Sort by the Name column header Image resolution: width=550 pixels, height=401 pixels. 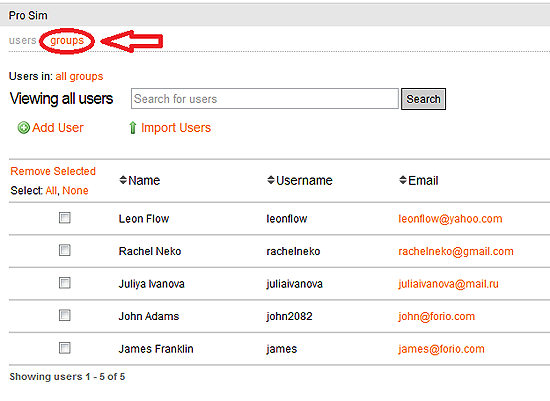[144, 180]
